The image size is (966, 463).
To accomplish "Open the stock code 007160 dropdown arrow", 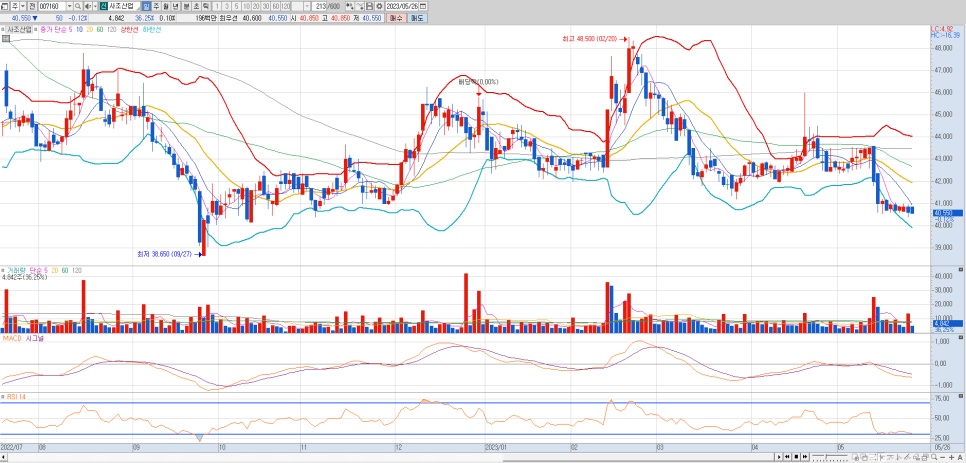I will click(x=69, y=6).
